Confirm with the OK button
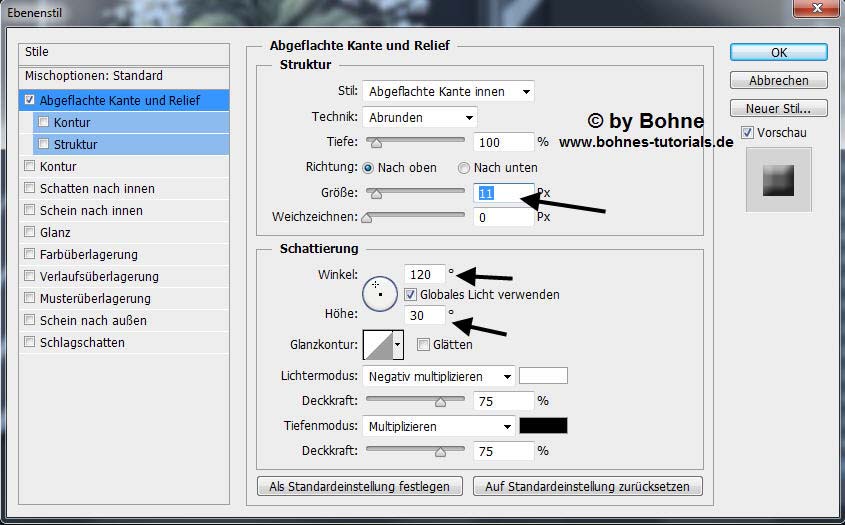The width and height of the screenshot is (845, 525). click(x=779, y=52)
